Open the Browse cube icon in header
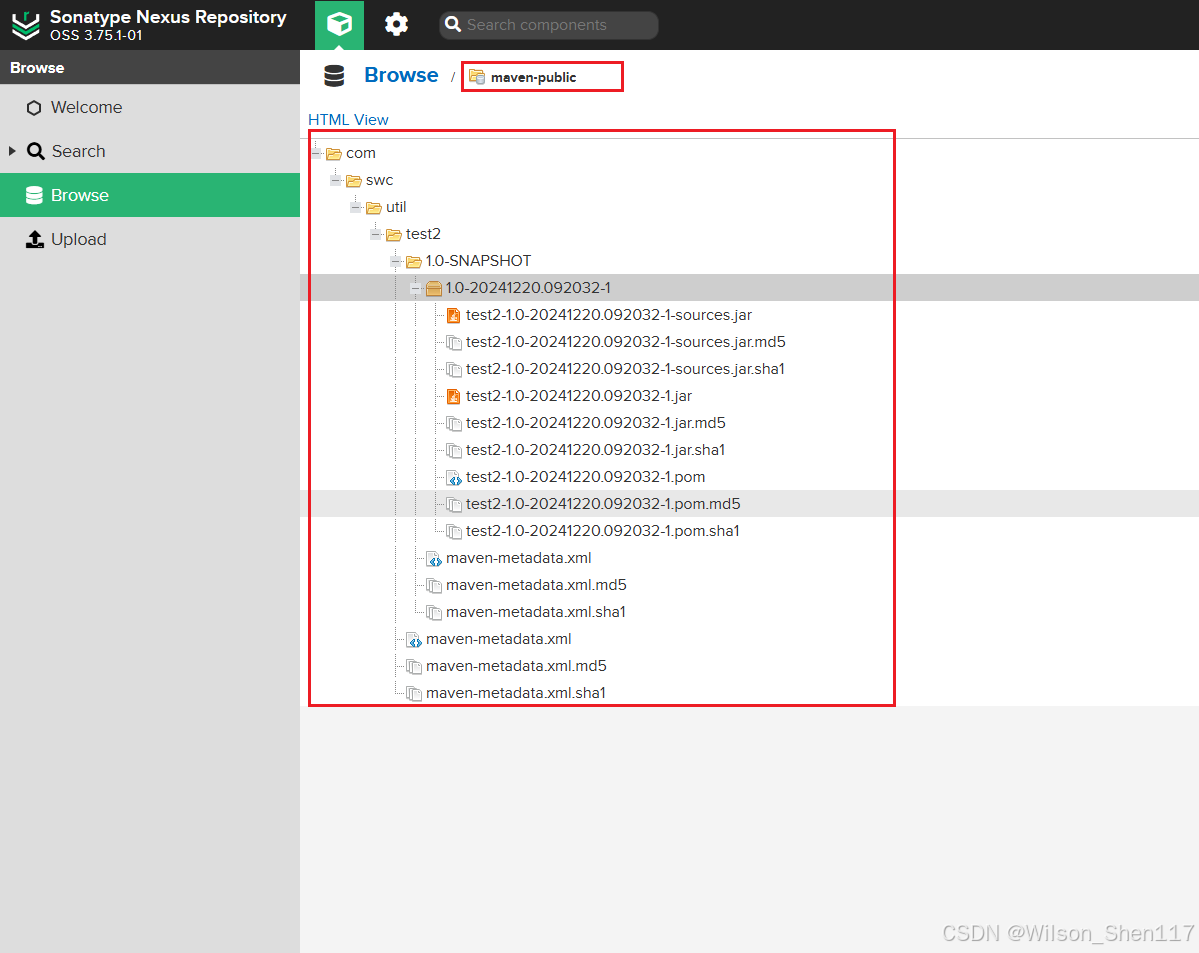Screen dimensions: 1199x953 point(340,24)
